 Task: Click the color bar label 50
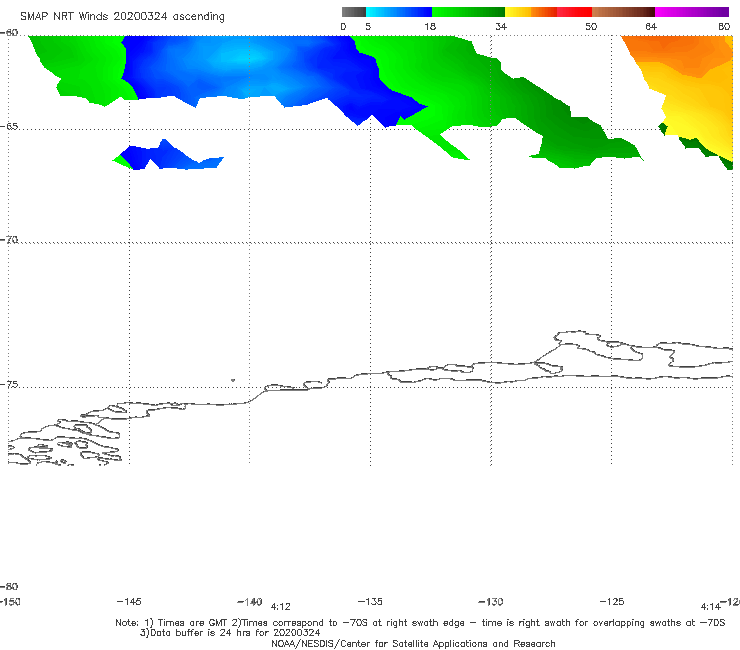click(591, 26)
